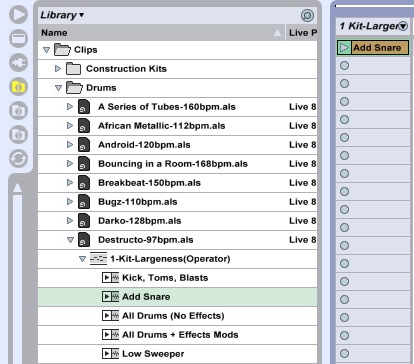Open the Library dropdown menu
This screenshot has height=364, width=414.
62,15
